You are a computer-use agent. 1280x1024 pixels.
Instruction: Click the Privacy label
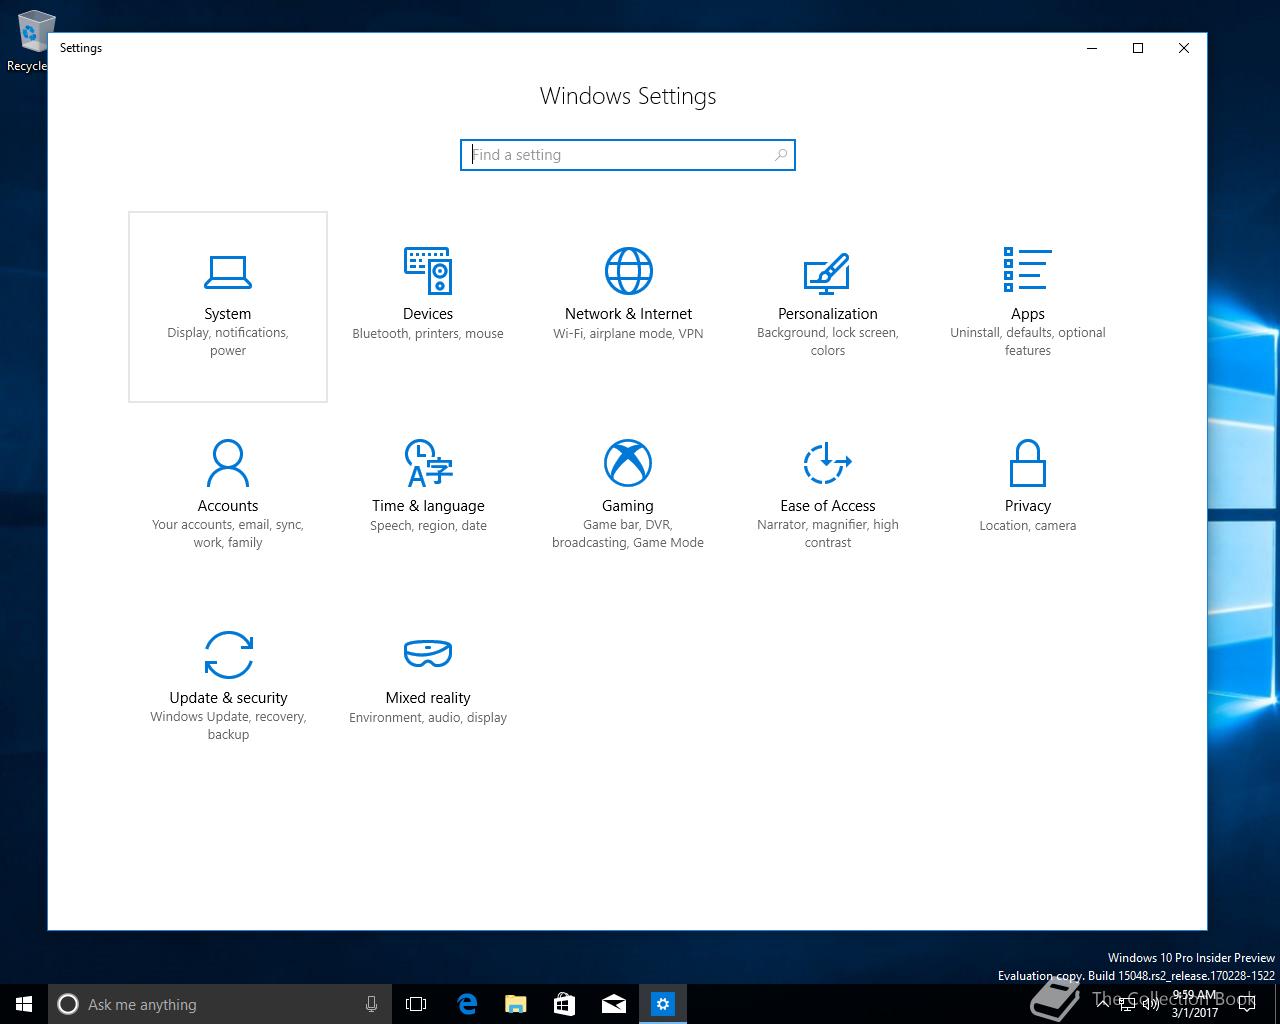point(1028,506)
